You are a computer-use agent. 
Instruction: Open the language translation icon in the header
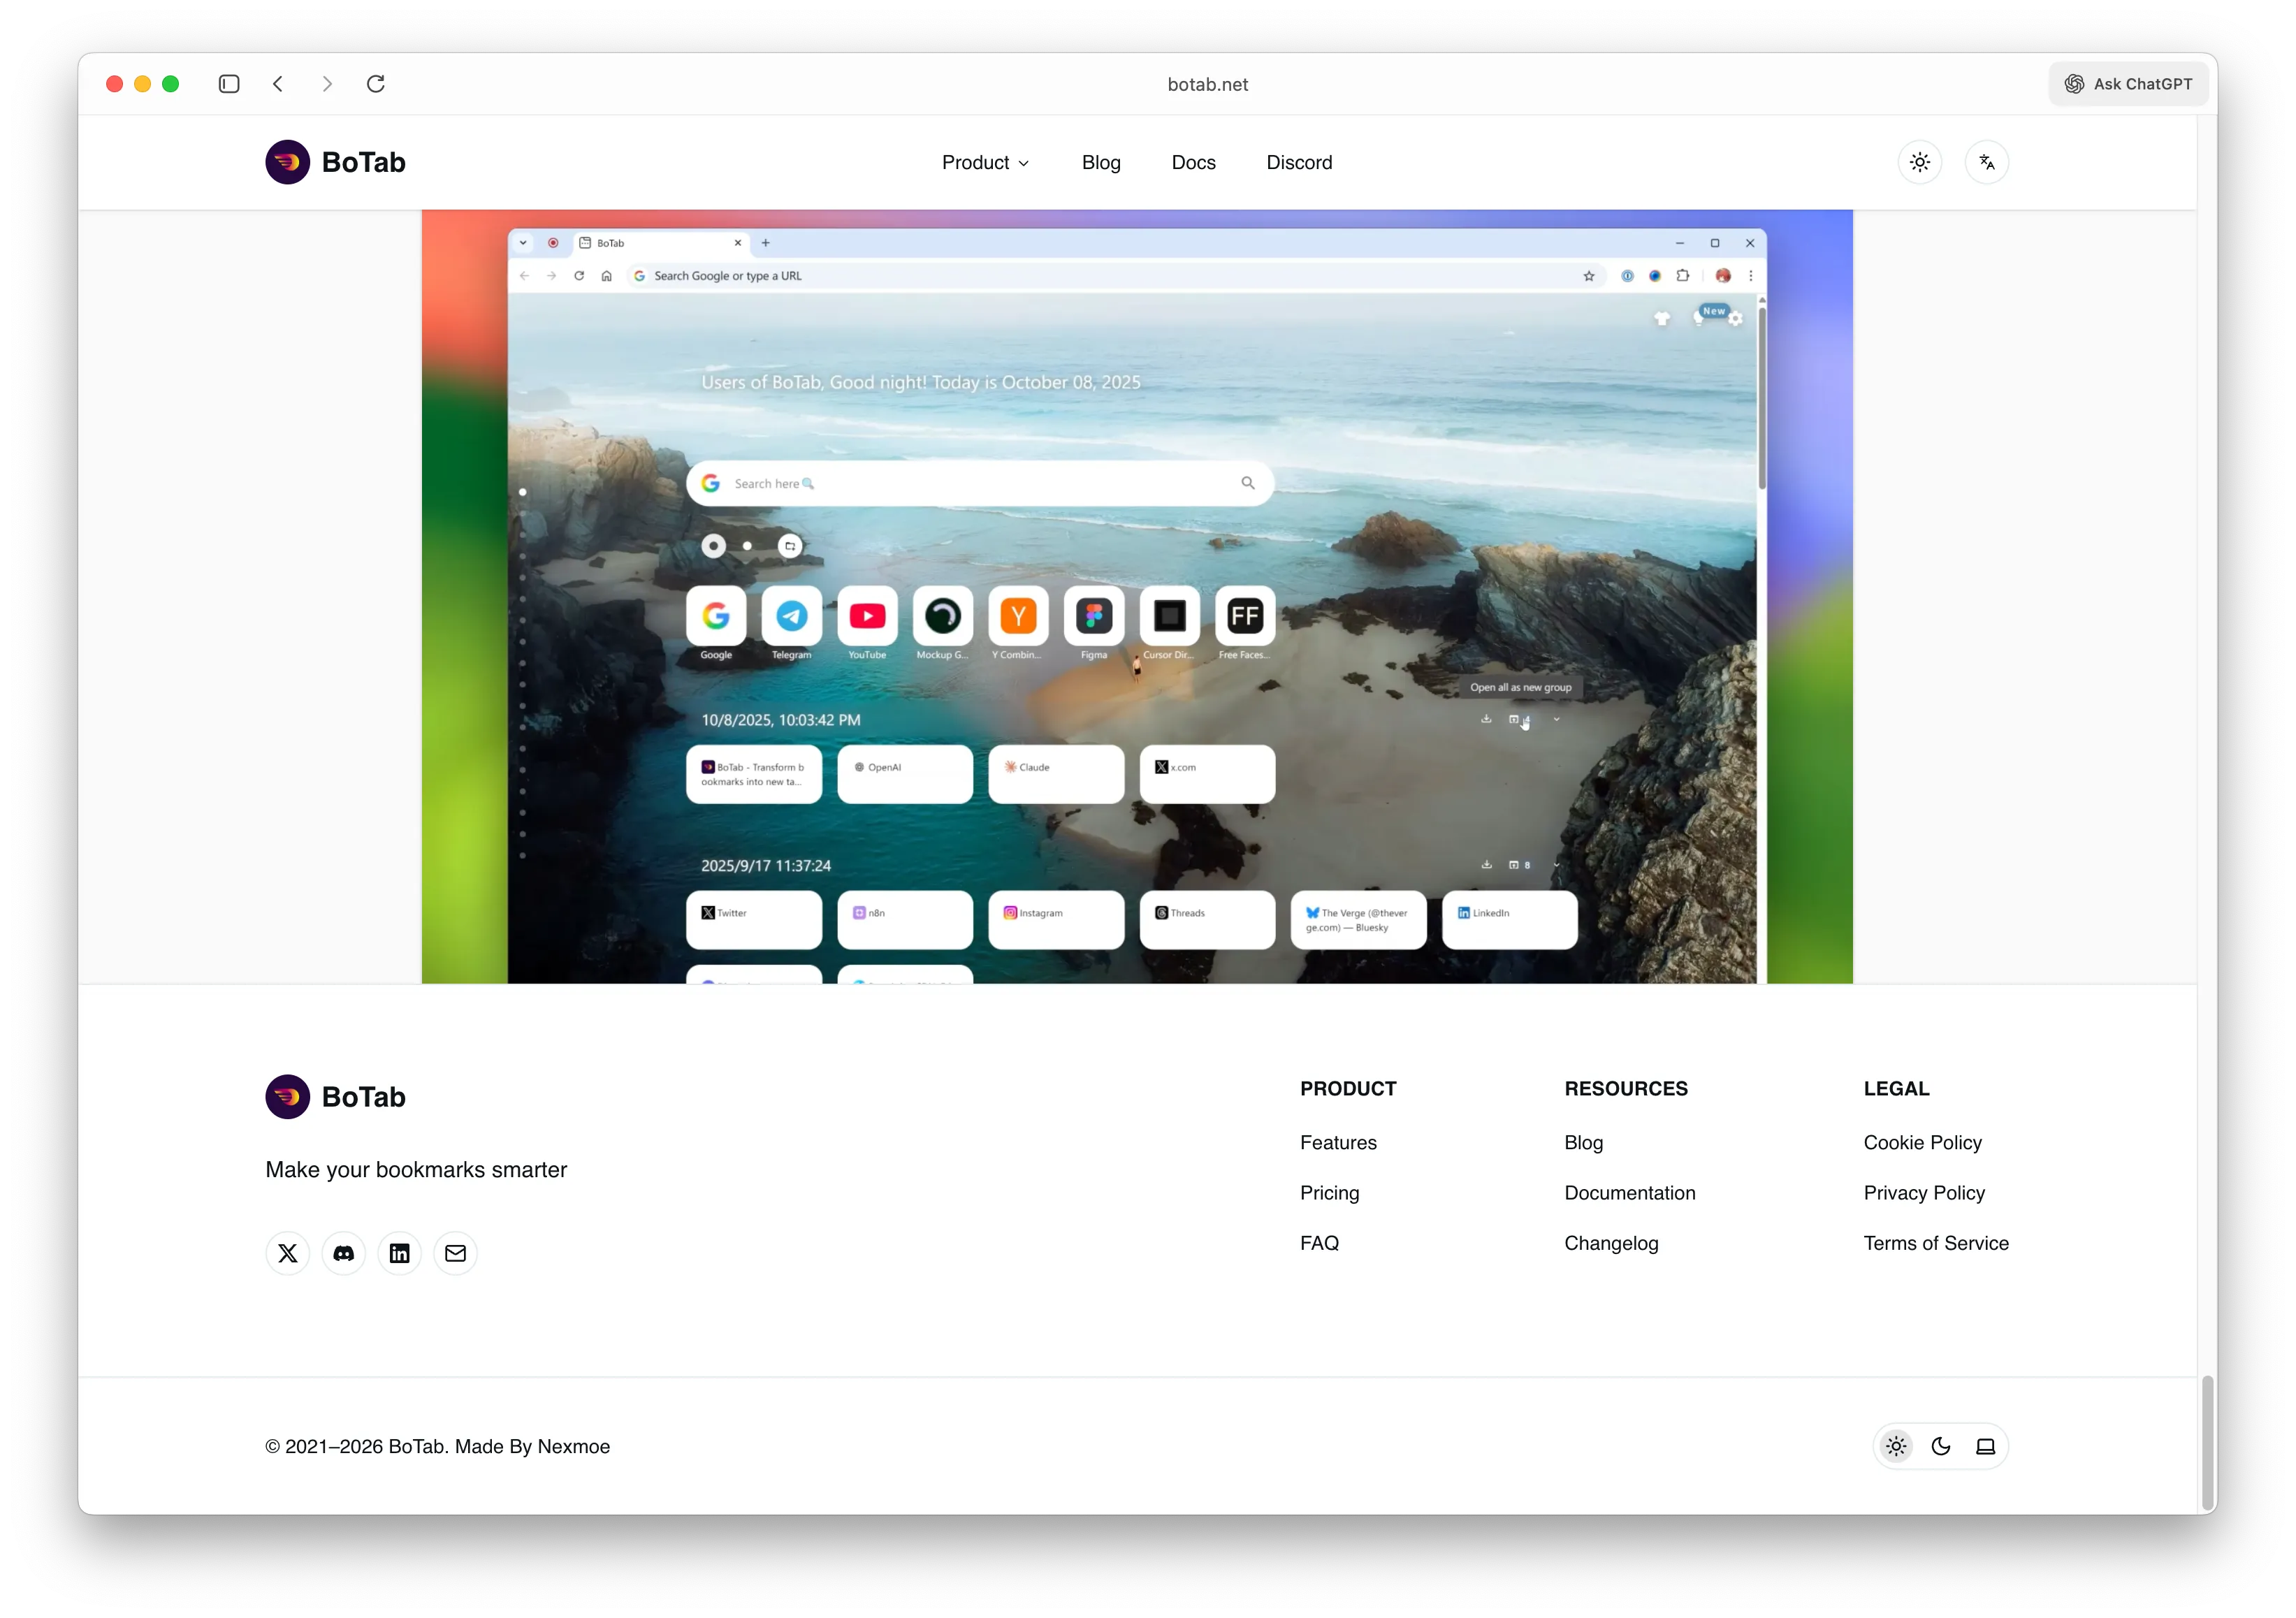click(x=1987, y=161)
